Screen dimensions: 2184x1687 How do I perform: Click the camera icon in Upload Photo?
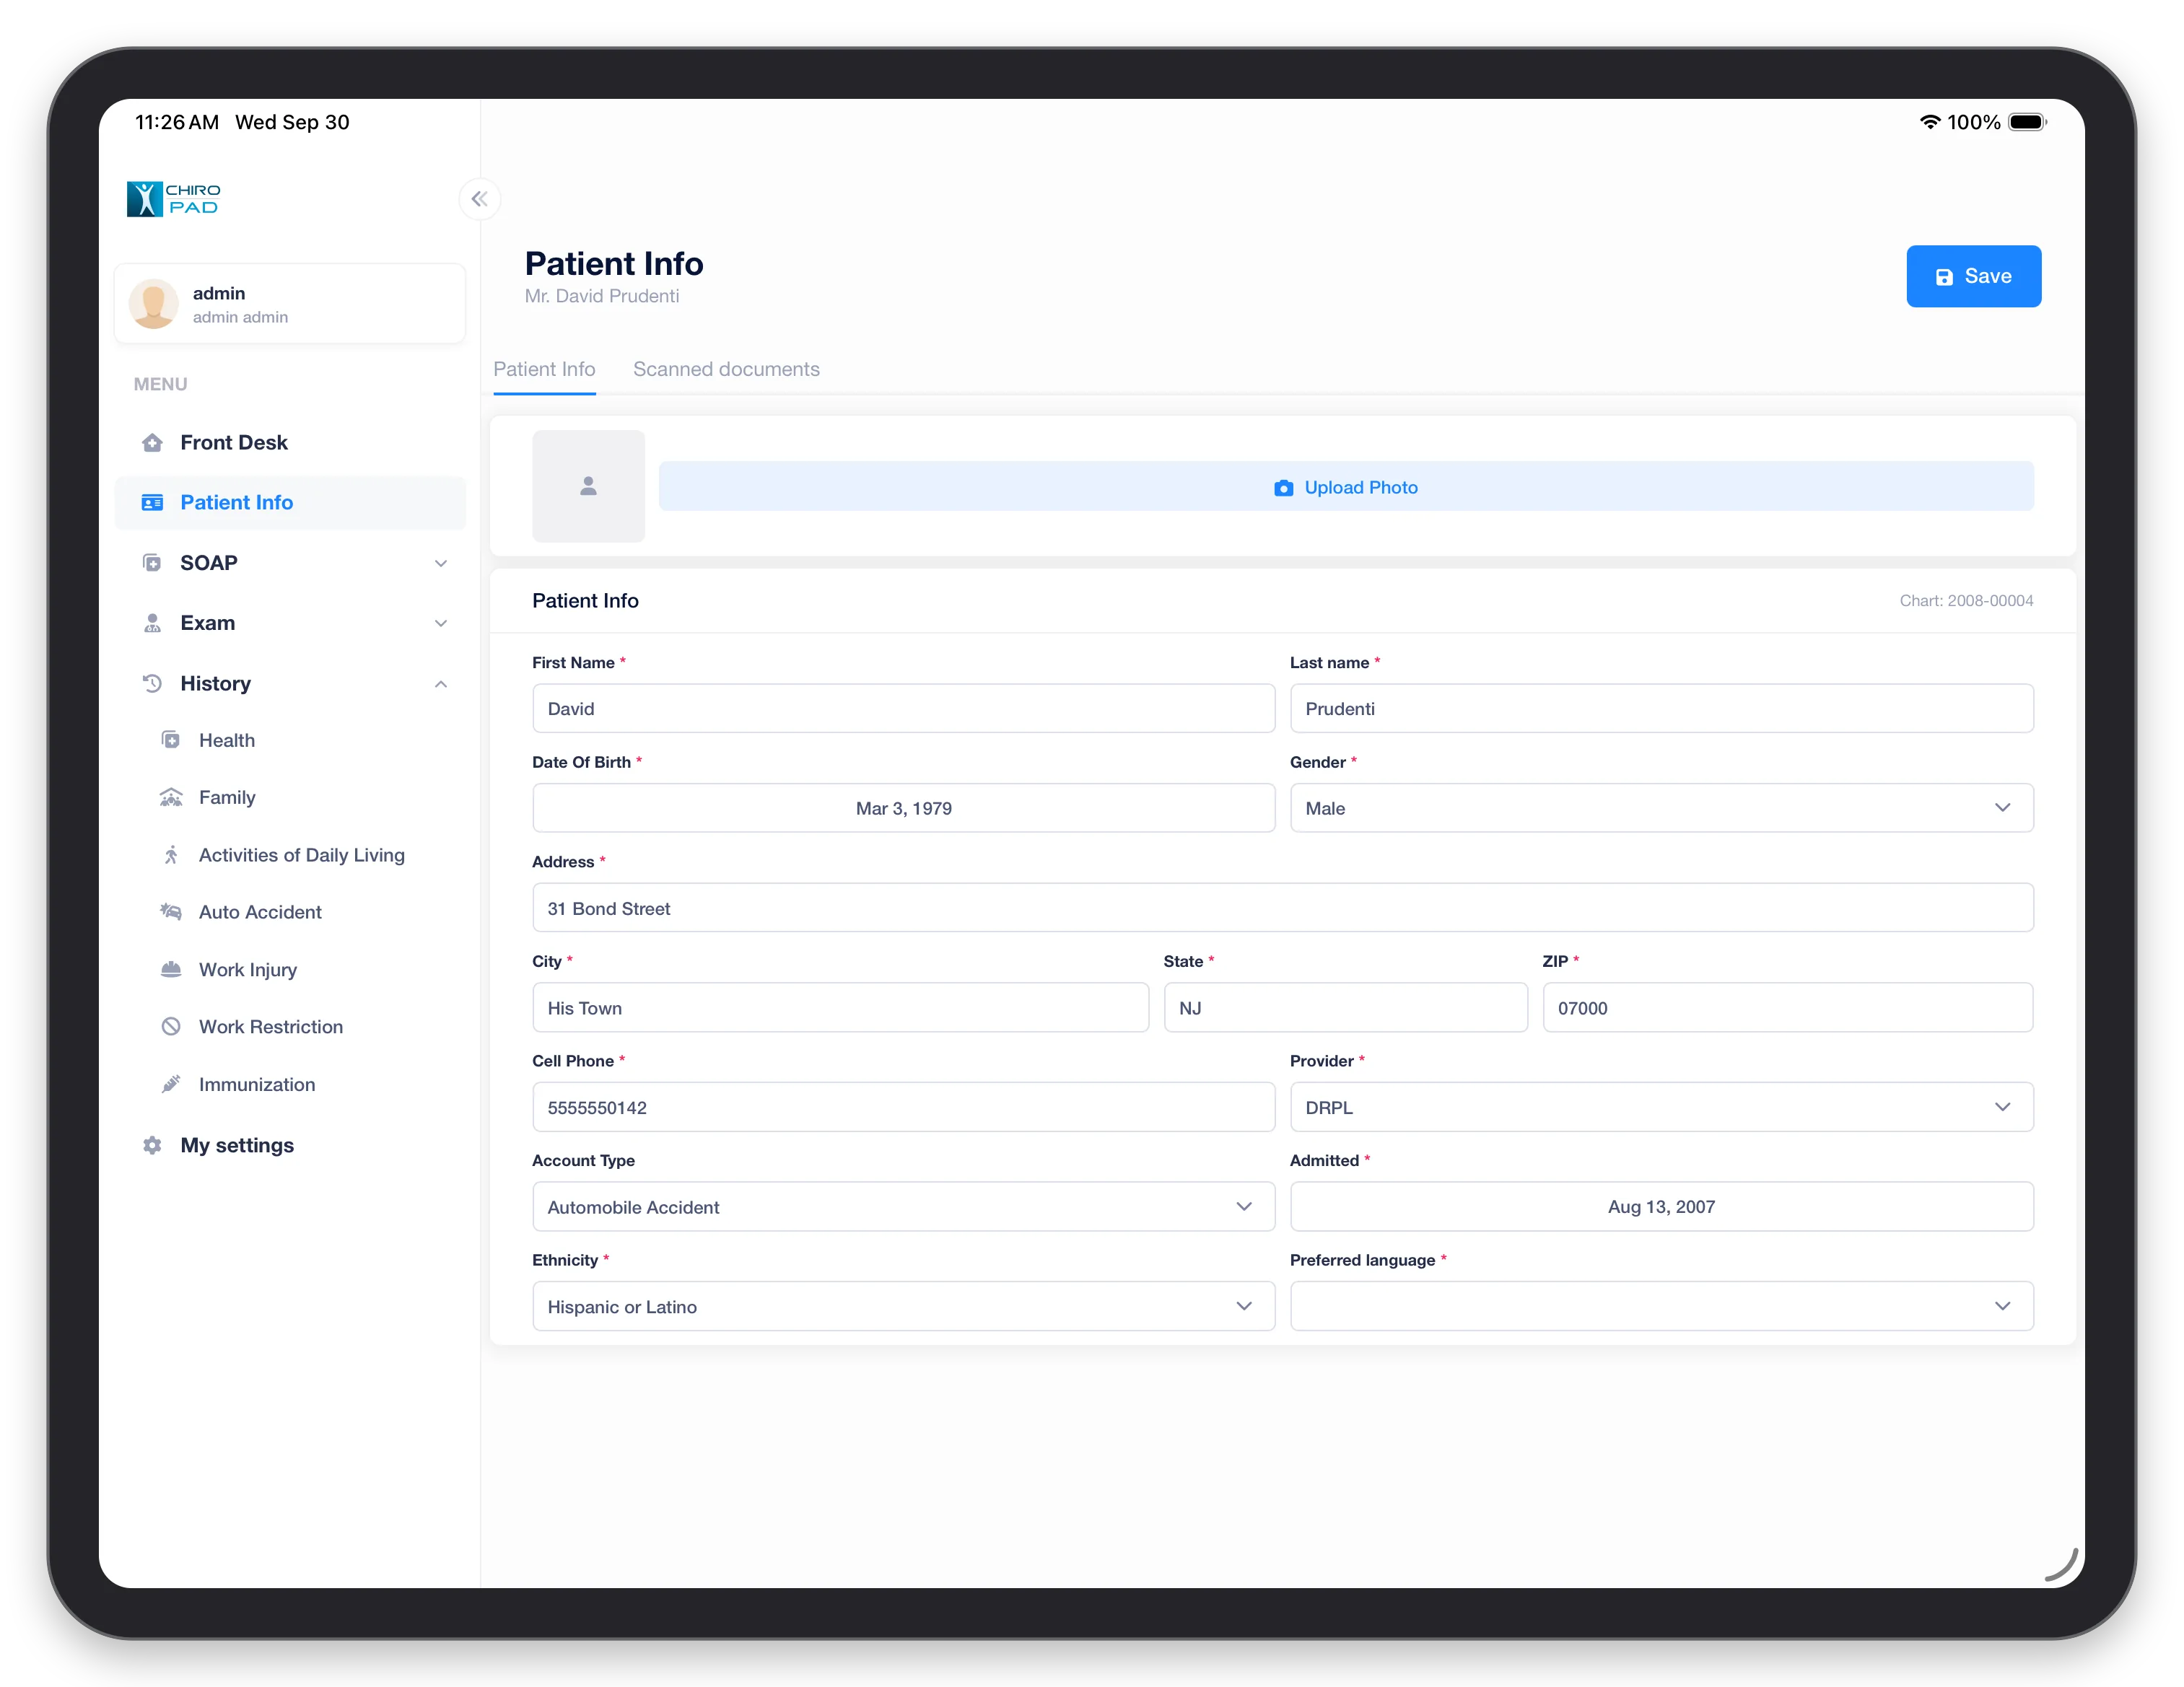point(1283,488)
